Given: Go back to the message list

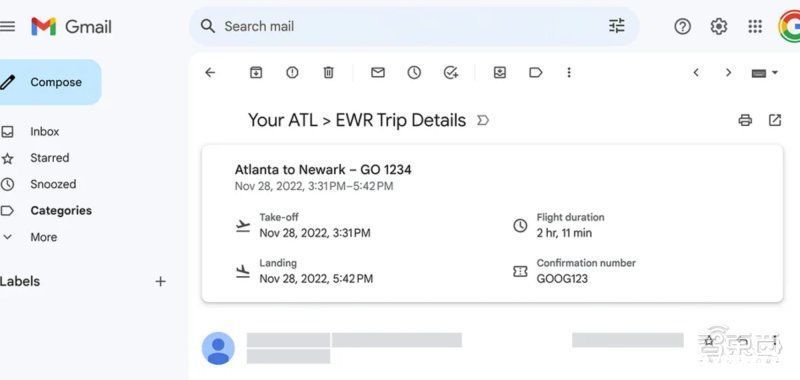Looking at the screenshot, I should coord(210,72).
